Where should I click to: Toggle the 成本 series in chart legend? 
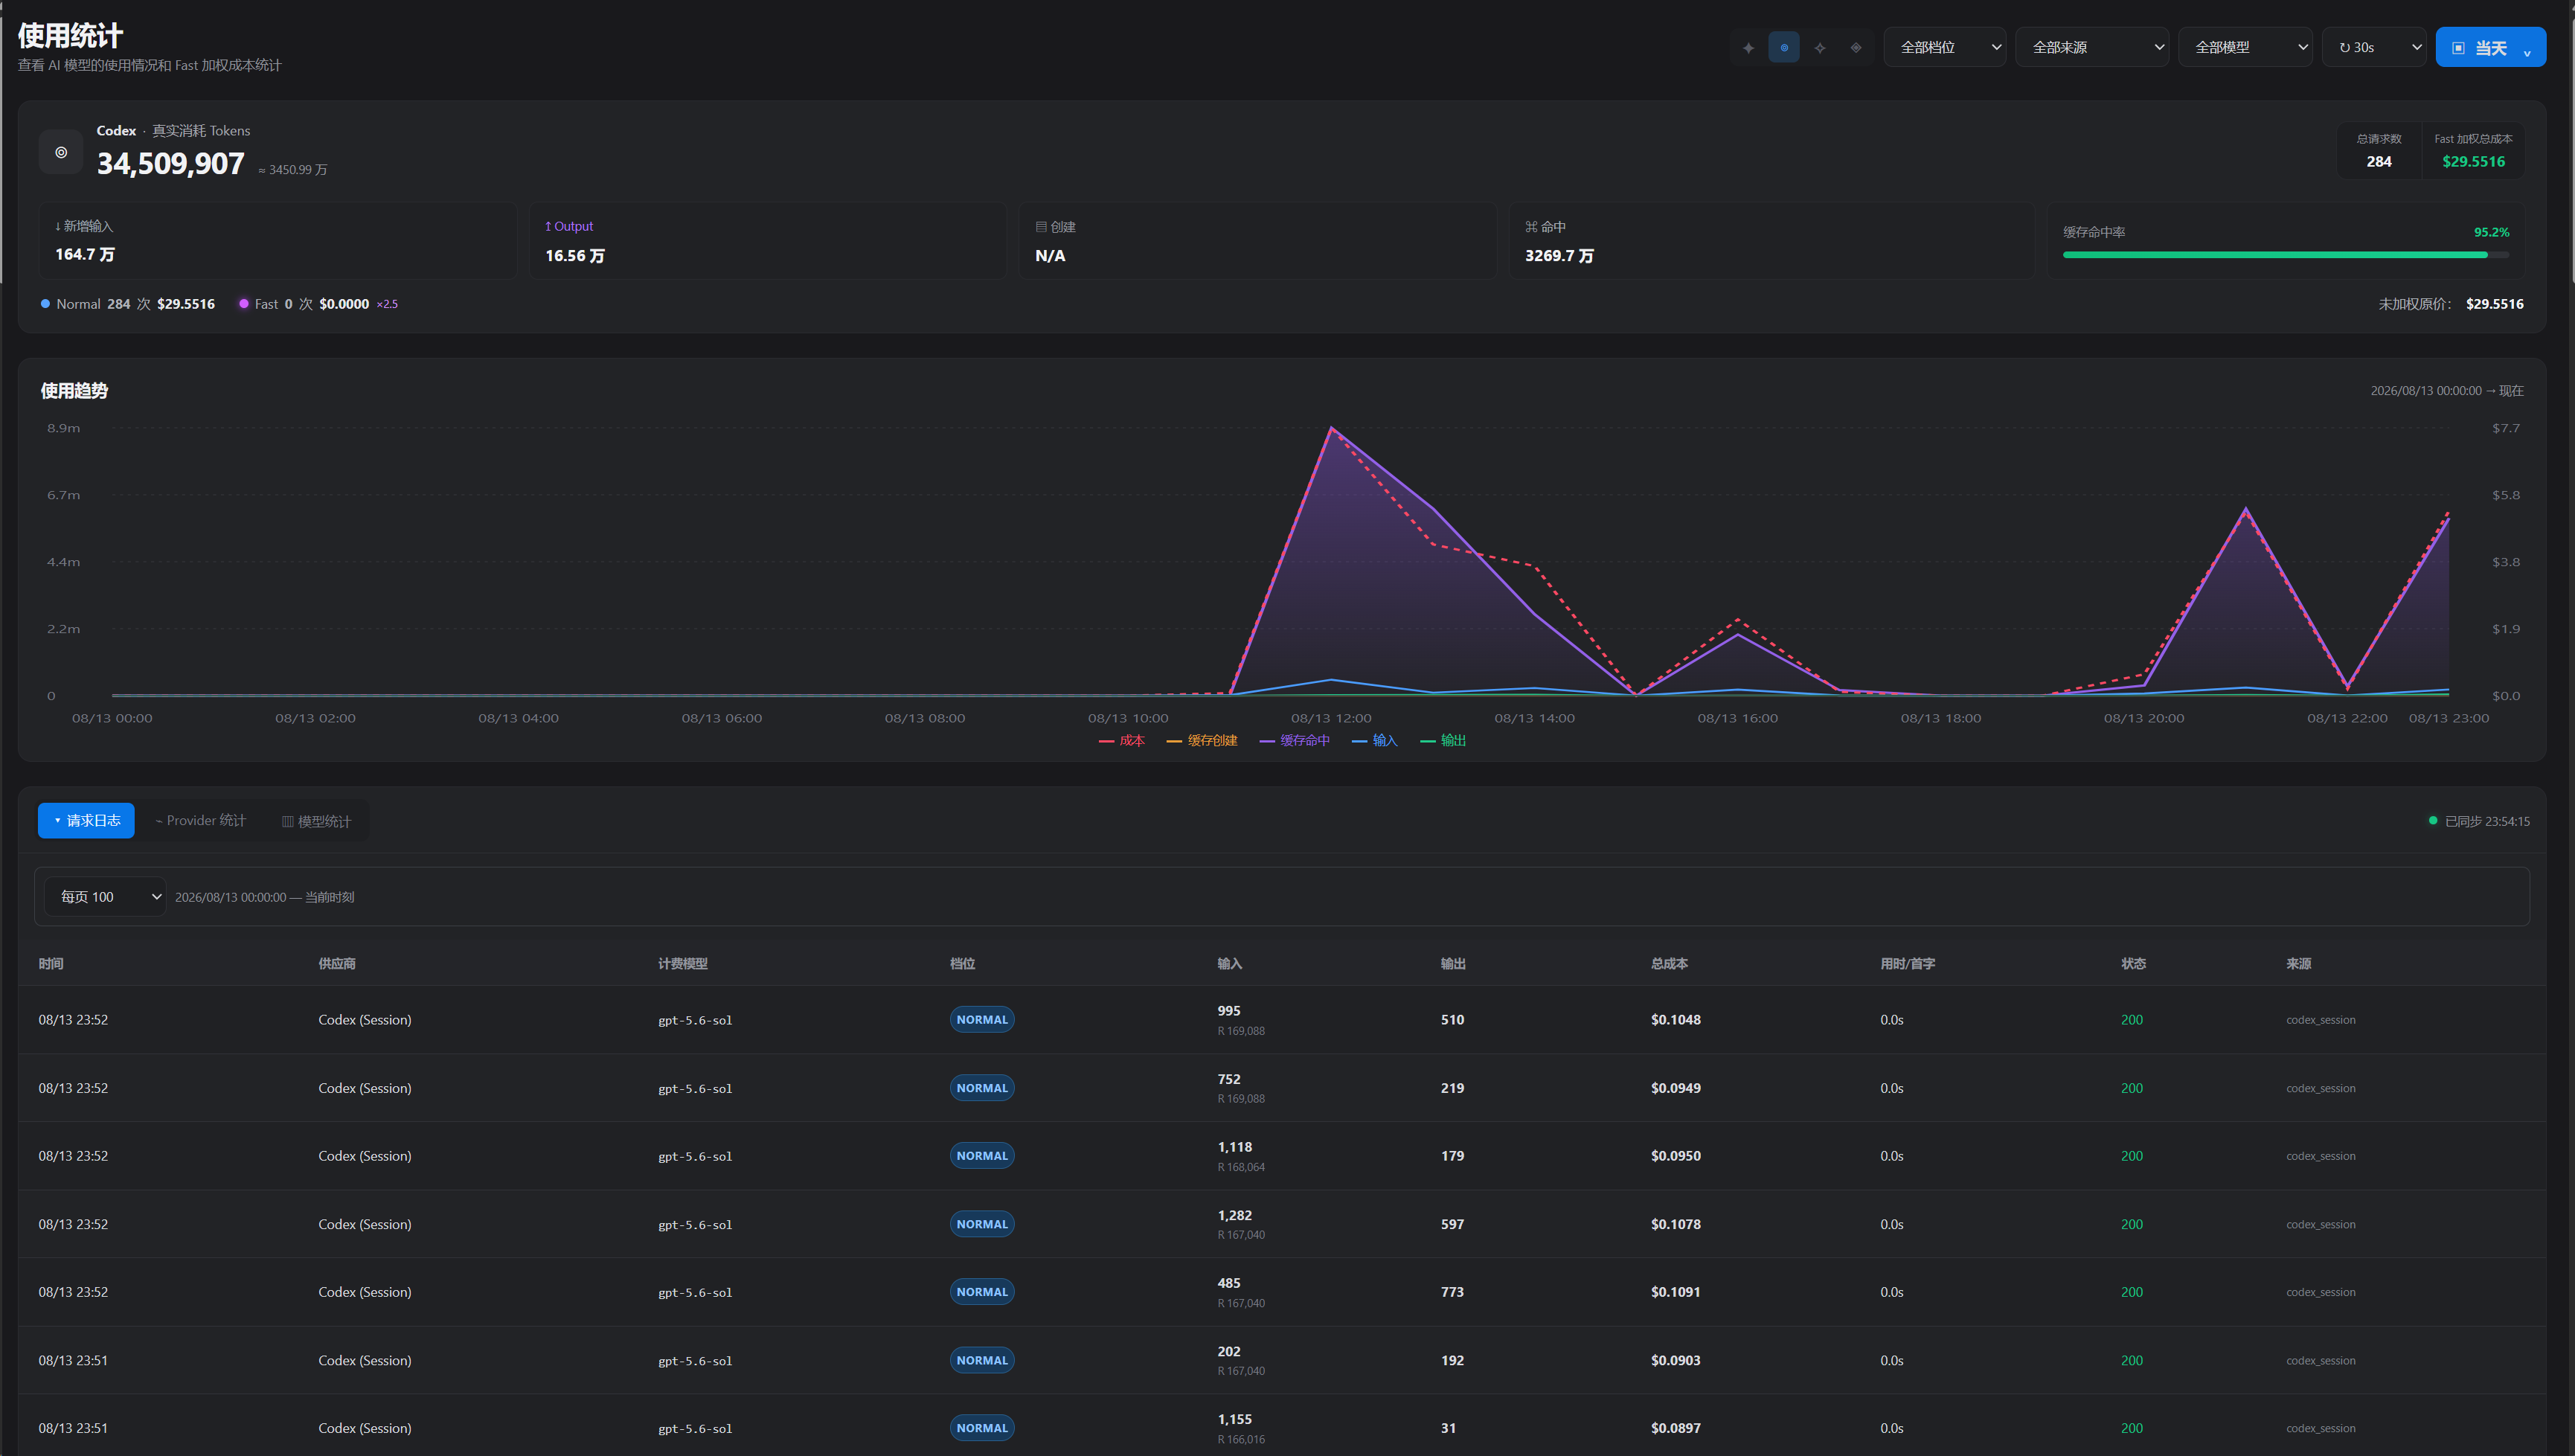pos(1121,741)
